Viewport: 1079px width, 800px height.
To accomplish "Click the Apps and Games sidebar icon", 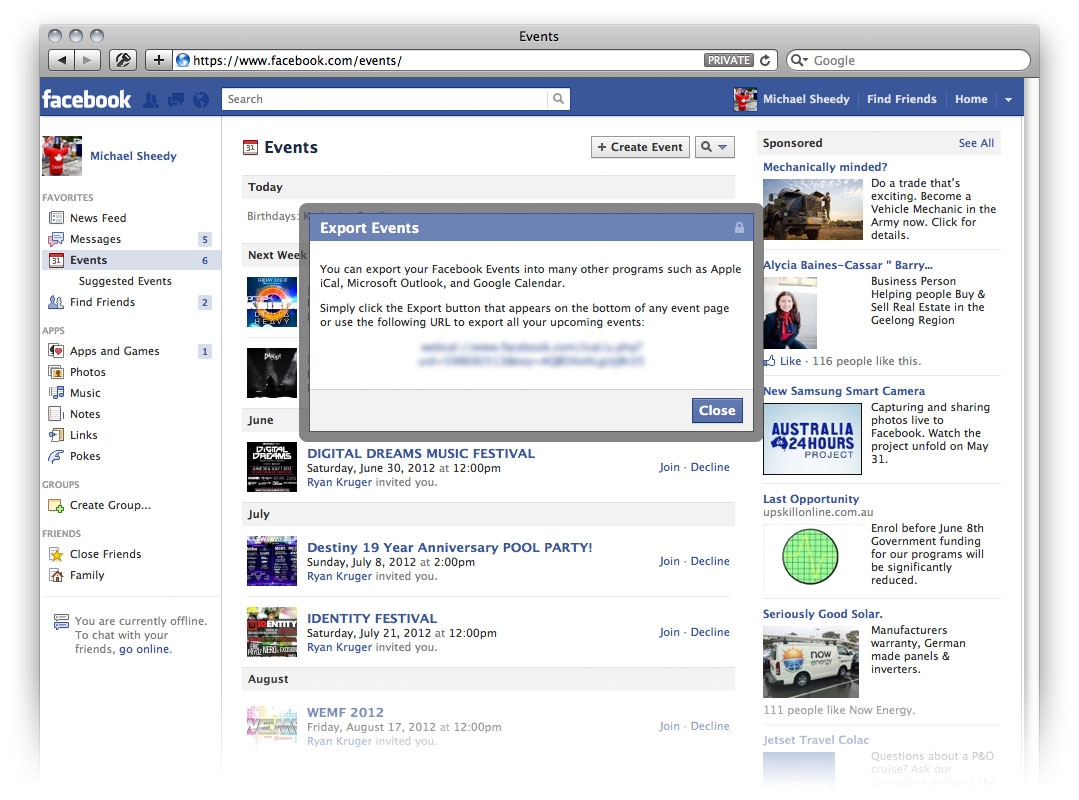I will pos(56,351).
